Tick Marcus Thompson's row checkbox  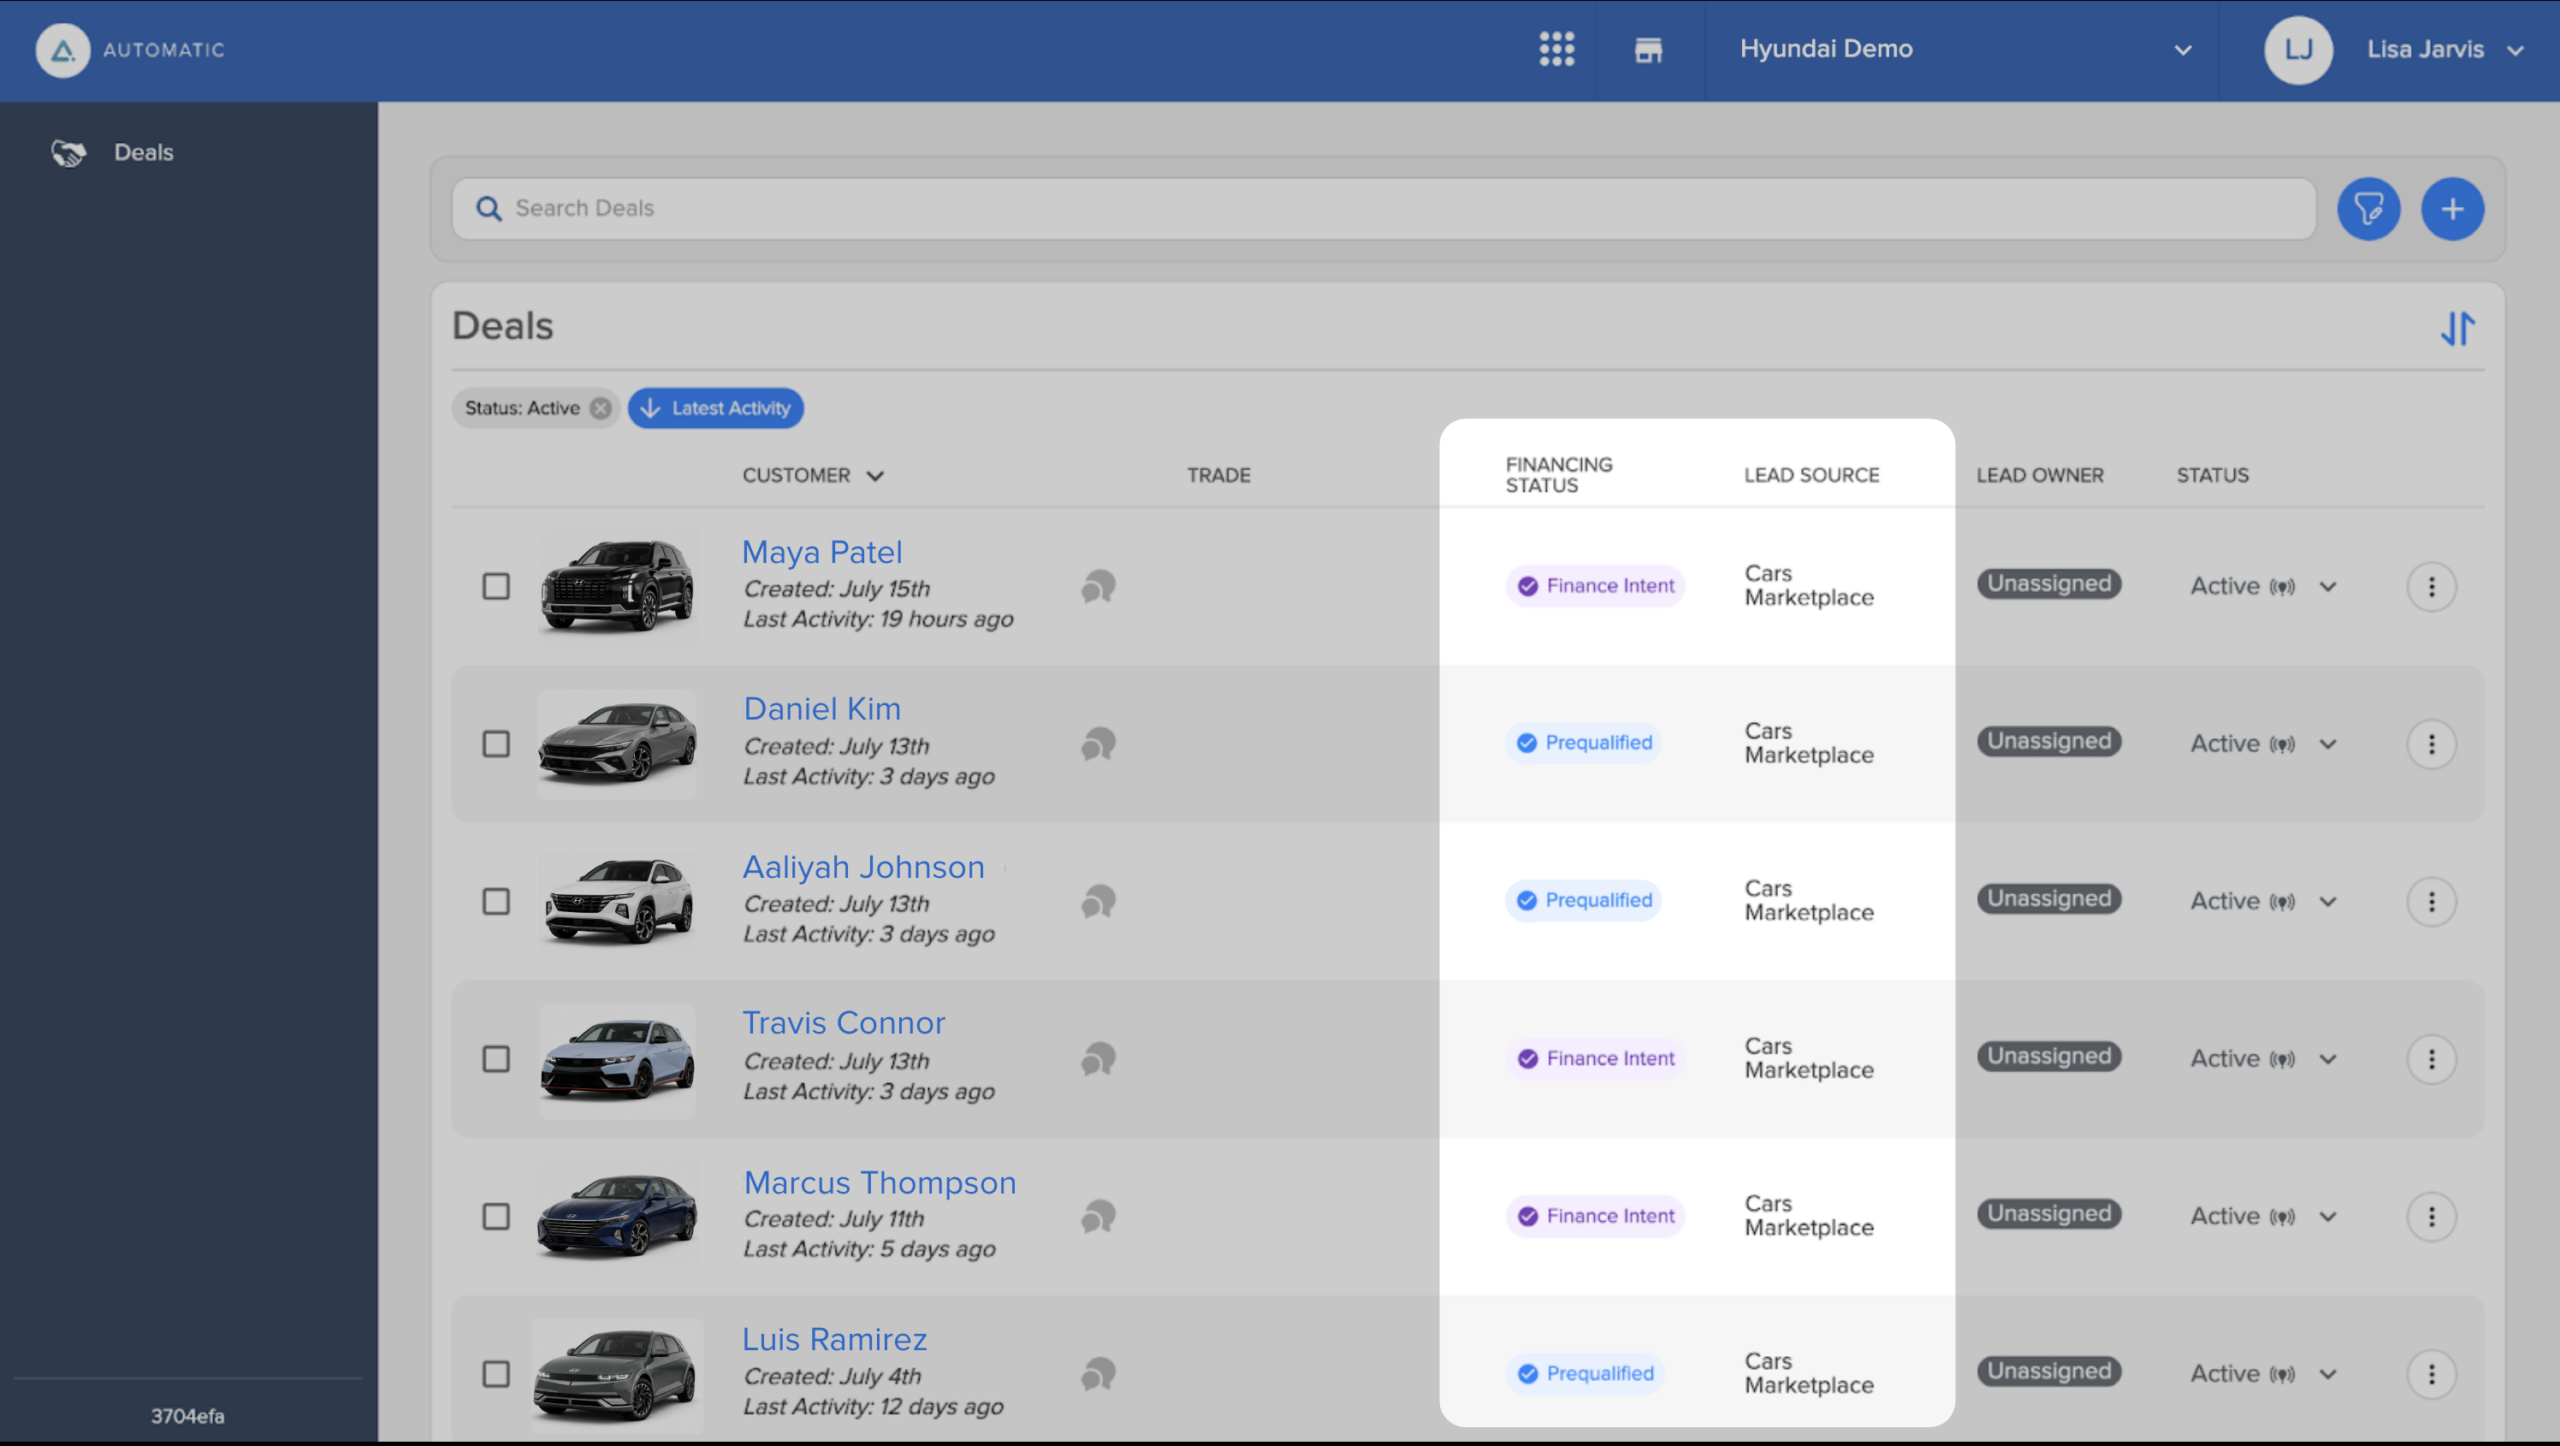pos(496,1216)
